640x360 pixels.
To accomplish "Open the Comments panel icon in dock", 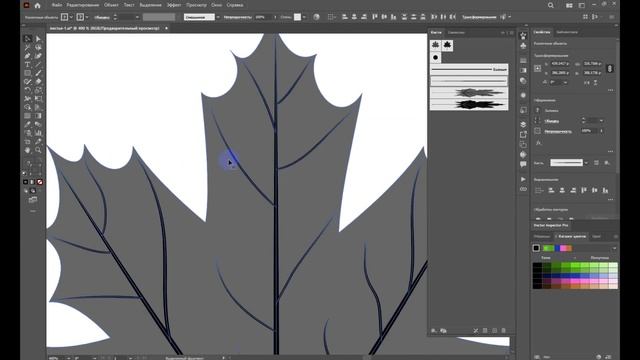I will [x=523, y=164].
